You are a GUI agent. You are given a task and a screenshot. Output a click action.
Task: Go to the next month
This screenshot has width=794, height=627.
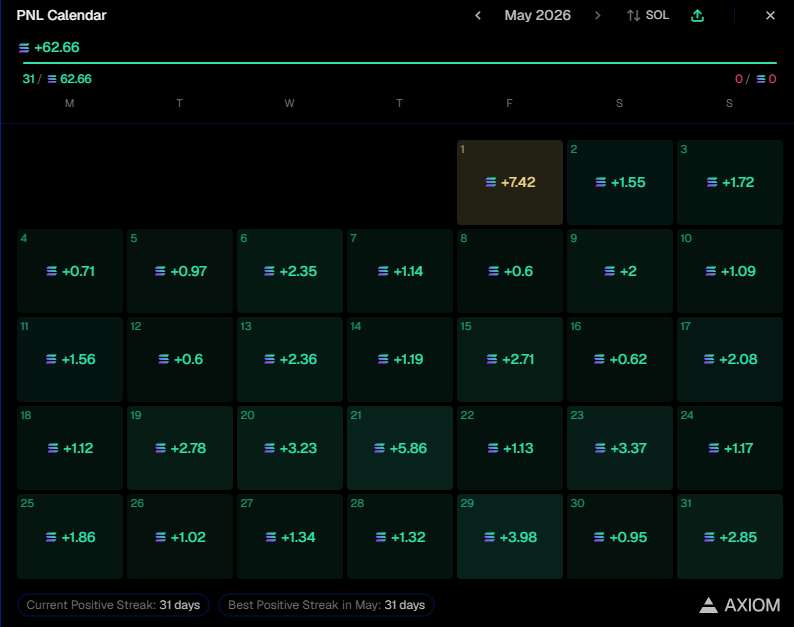(x=598, y=16)
